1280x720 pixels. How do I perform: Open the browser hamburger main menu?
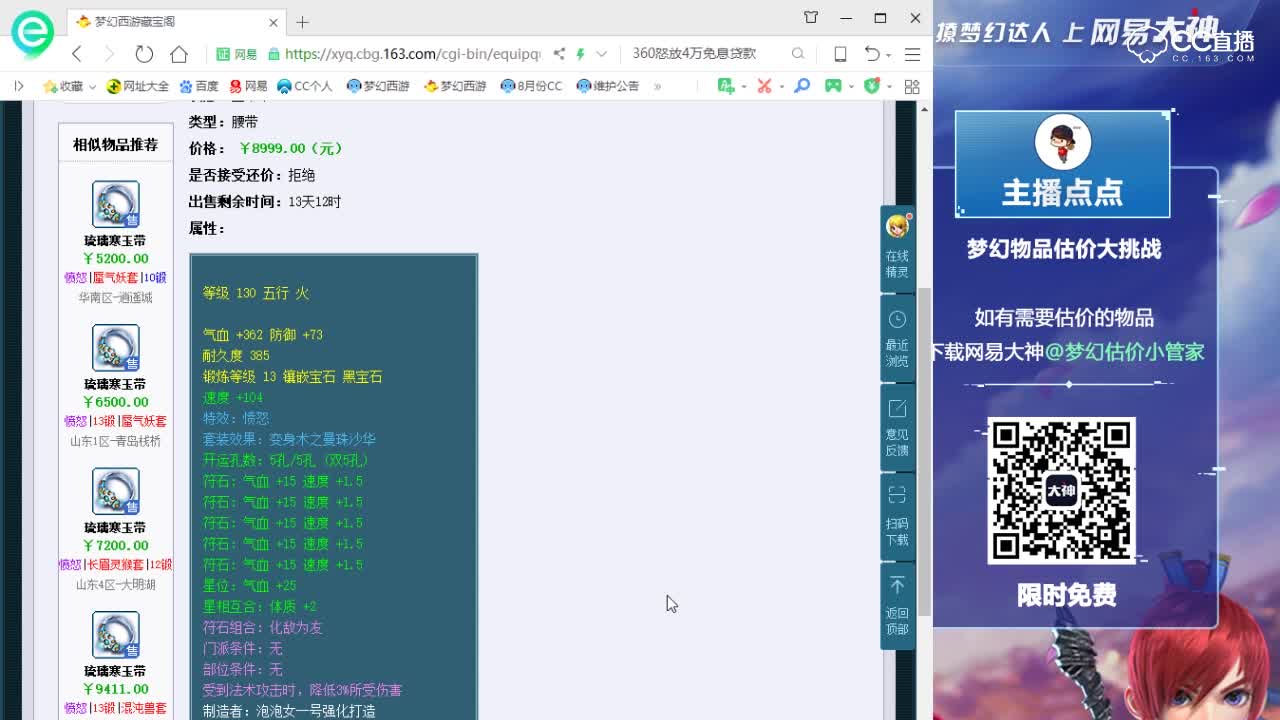[912, 54]
